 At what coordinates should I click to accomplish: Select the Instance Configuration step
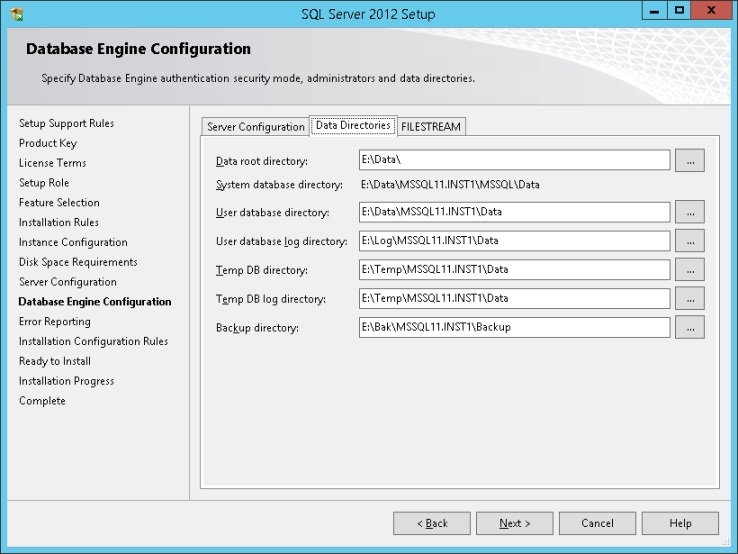[73, 242]
